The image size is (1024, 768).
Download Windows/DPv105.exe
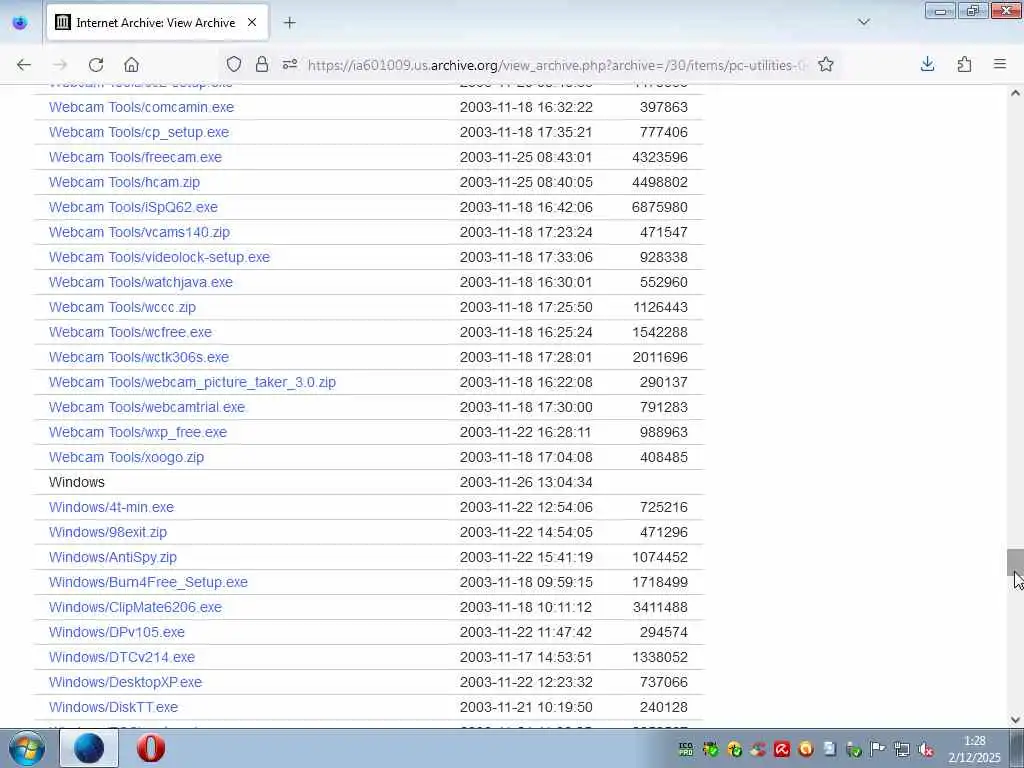coord(116,632)
